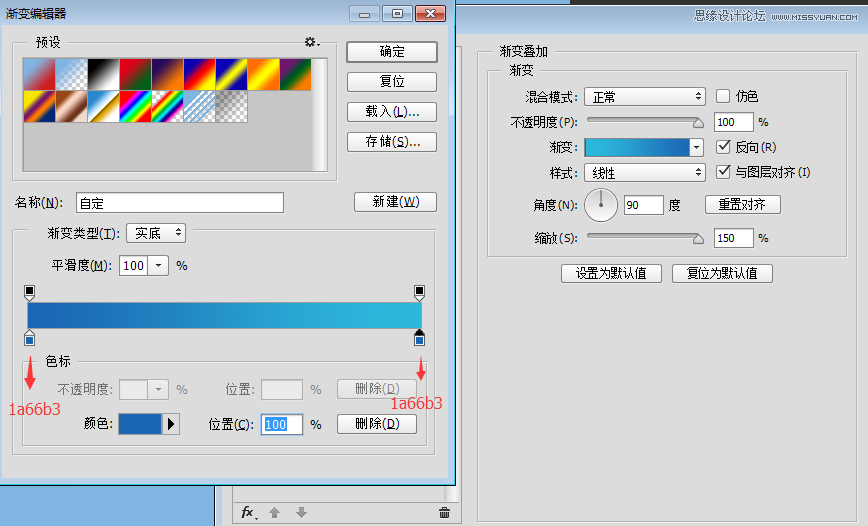868x526 pixels.
Task: Open the 混合模式 blend mode dropdown
Action: tap(645, 97)
